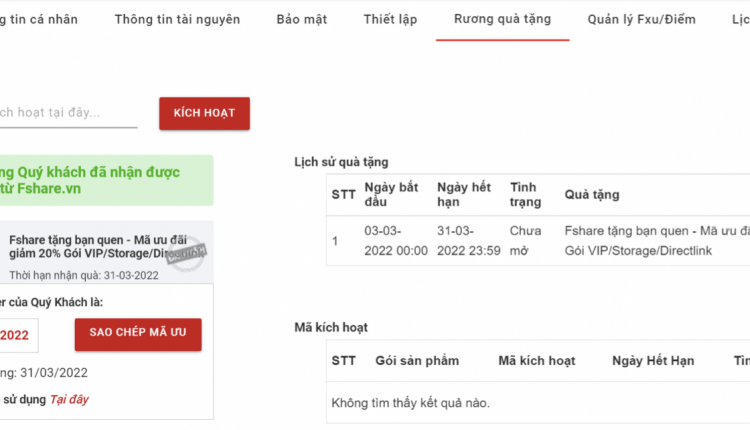Screen dimensions: 750x430
Task: Click the Tình trạng column header
Action: pyautogui.click(x=525, y=194)
